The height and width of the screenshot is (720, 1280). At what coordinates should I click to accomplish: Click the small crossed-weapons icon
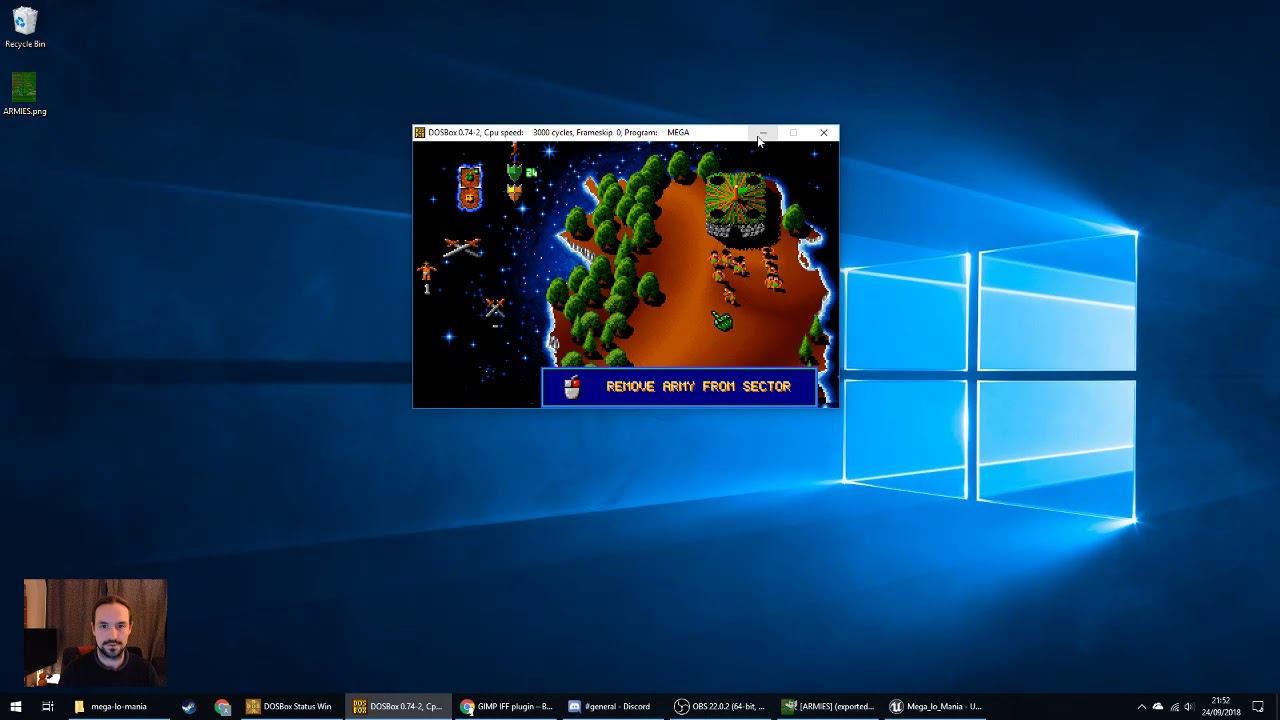click(495, 308)
